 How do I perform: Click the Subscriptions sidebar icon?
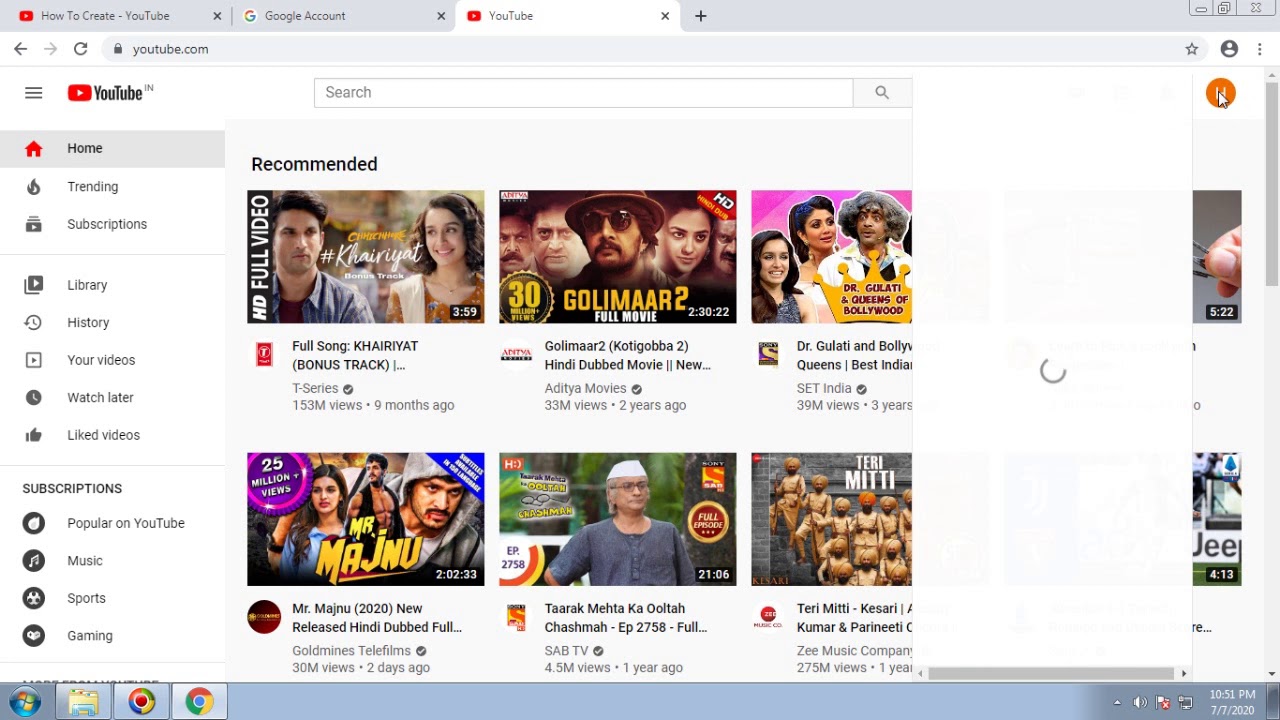pyautogui.click(x=34, y=224)
